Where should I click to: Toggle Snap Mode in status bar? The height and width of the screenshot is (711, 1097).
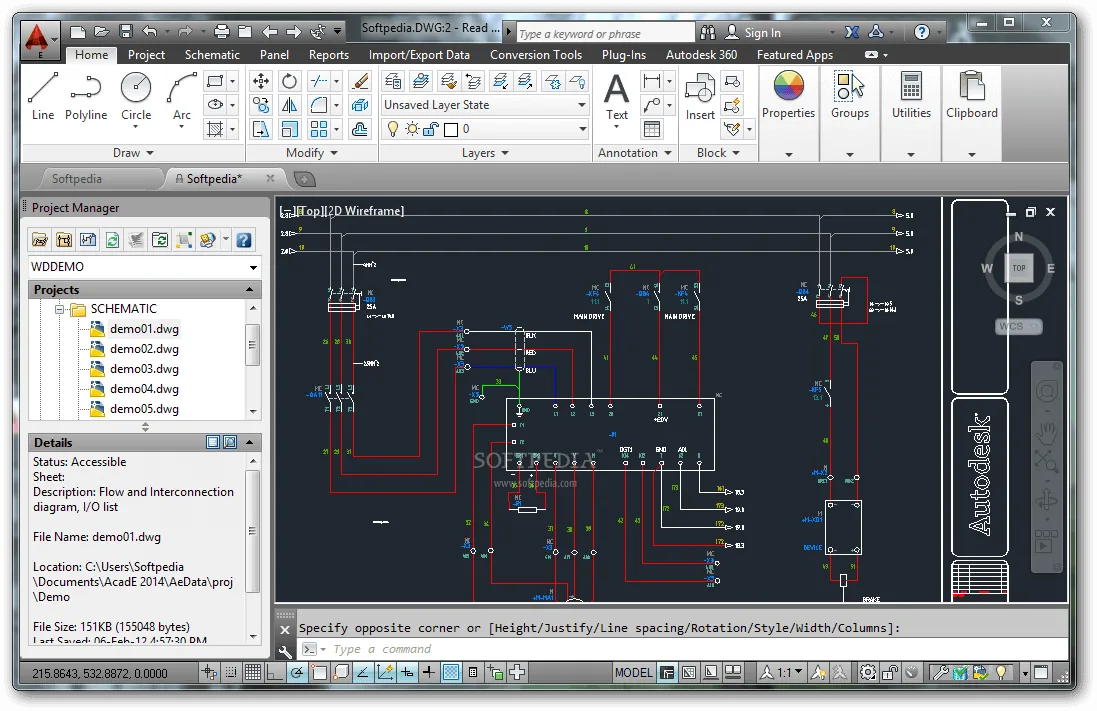[231, 673]
